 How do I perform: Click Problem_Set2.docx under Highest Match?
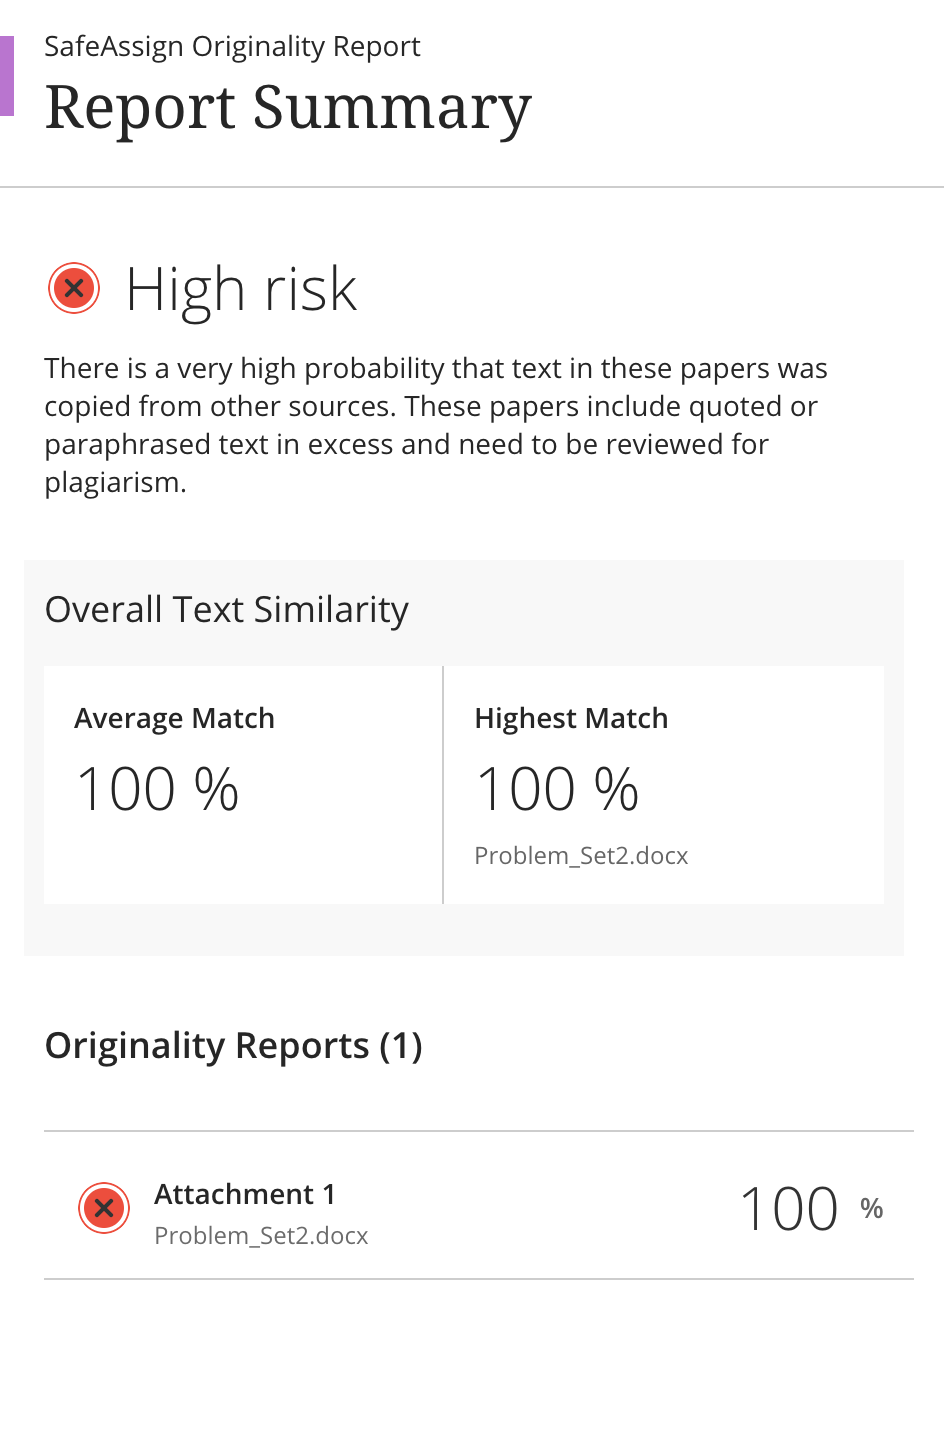[581, 856]
